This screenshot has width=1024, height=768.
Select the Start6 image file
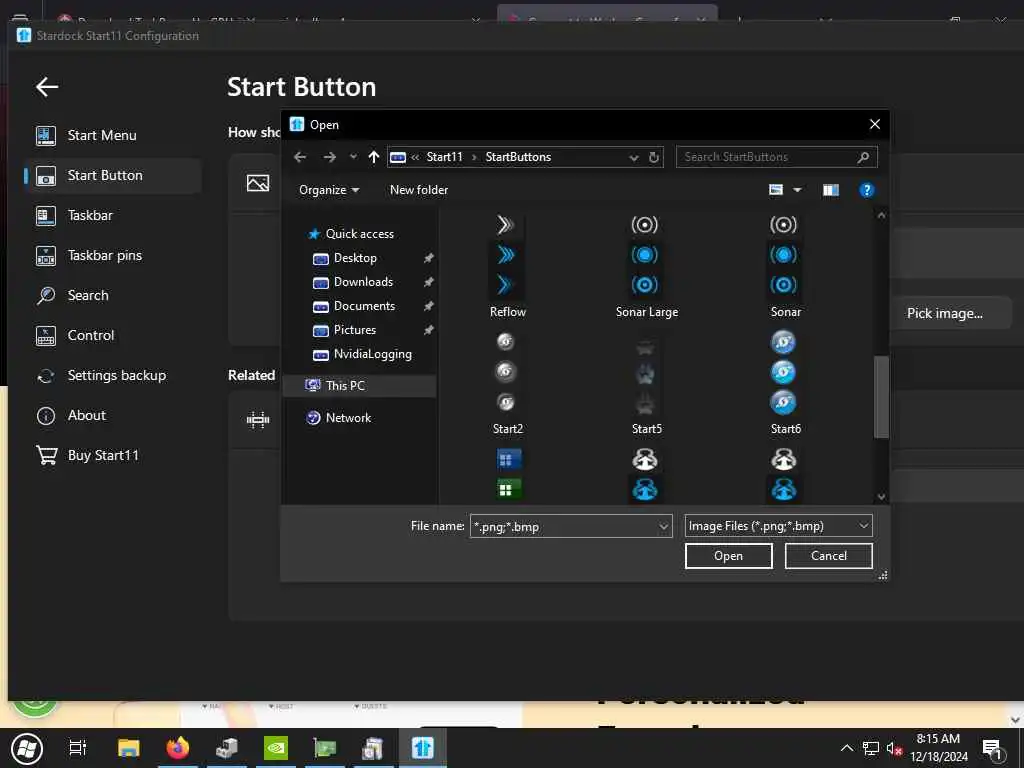tap(785, 382)
